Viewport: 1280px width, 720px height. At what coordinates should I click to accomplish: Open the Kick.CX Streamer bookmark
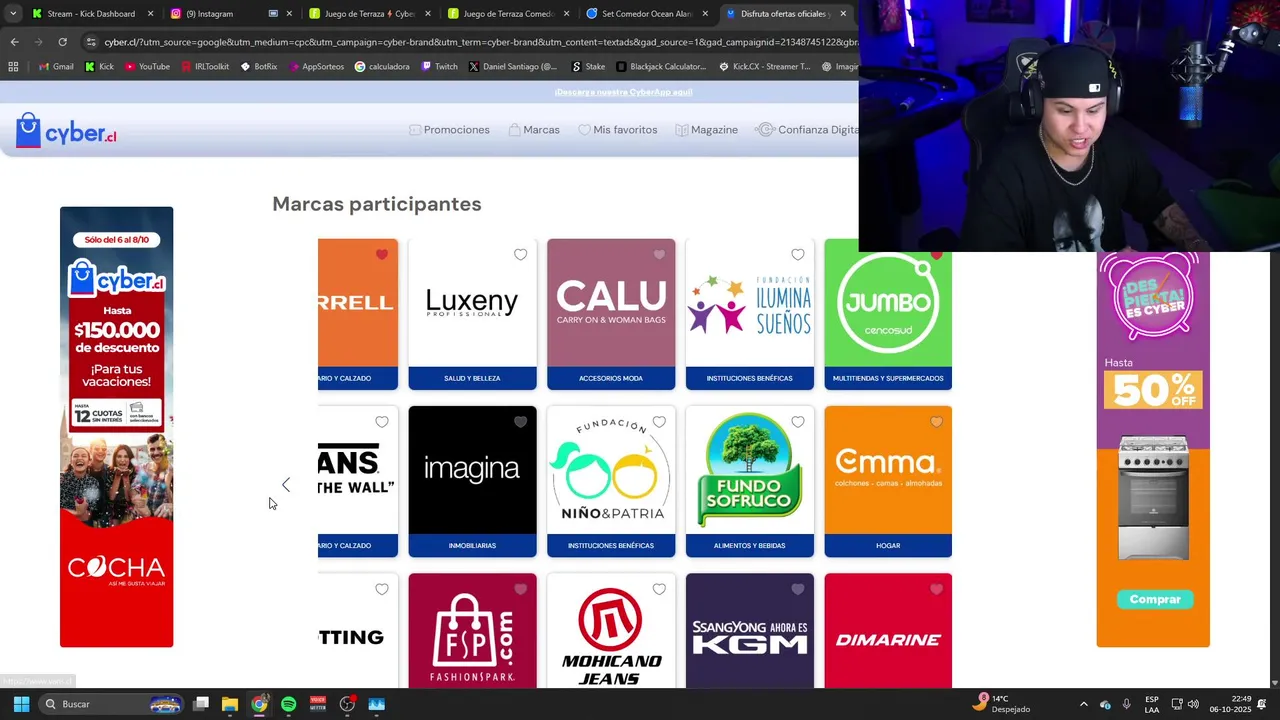point(765,67)
